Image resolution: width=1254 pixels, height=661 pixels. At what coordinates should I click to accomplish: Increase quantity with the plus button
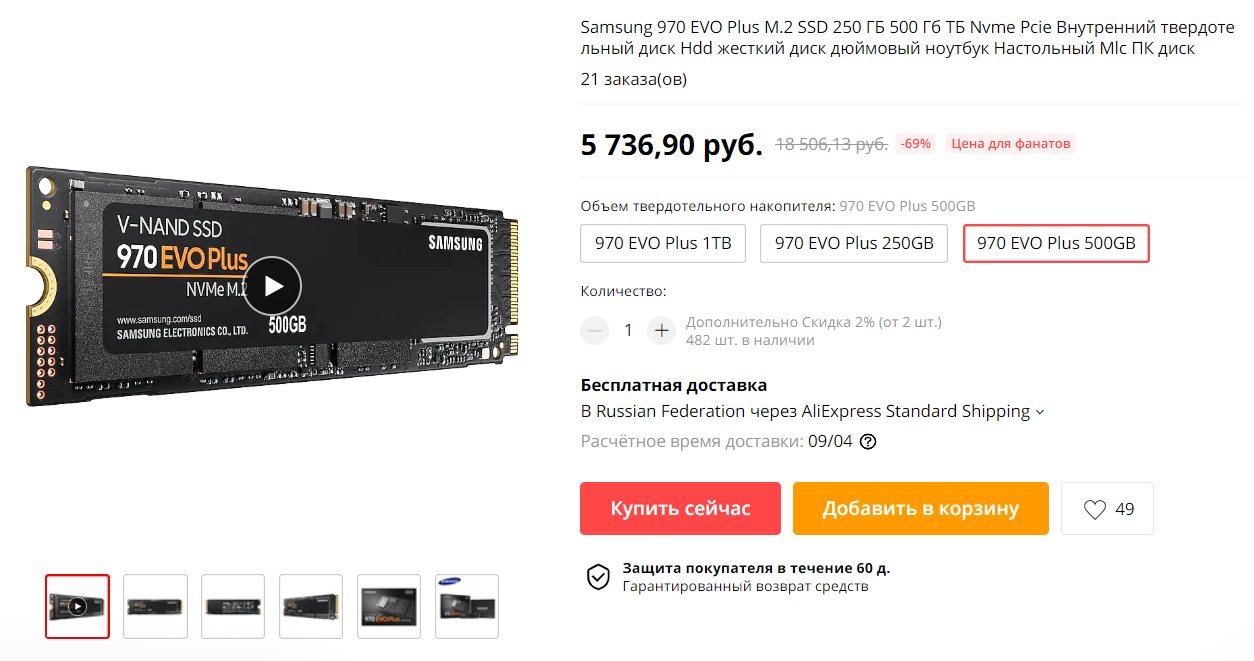(661, 330)
